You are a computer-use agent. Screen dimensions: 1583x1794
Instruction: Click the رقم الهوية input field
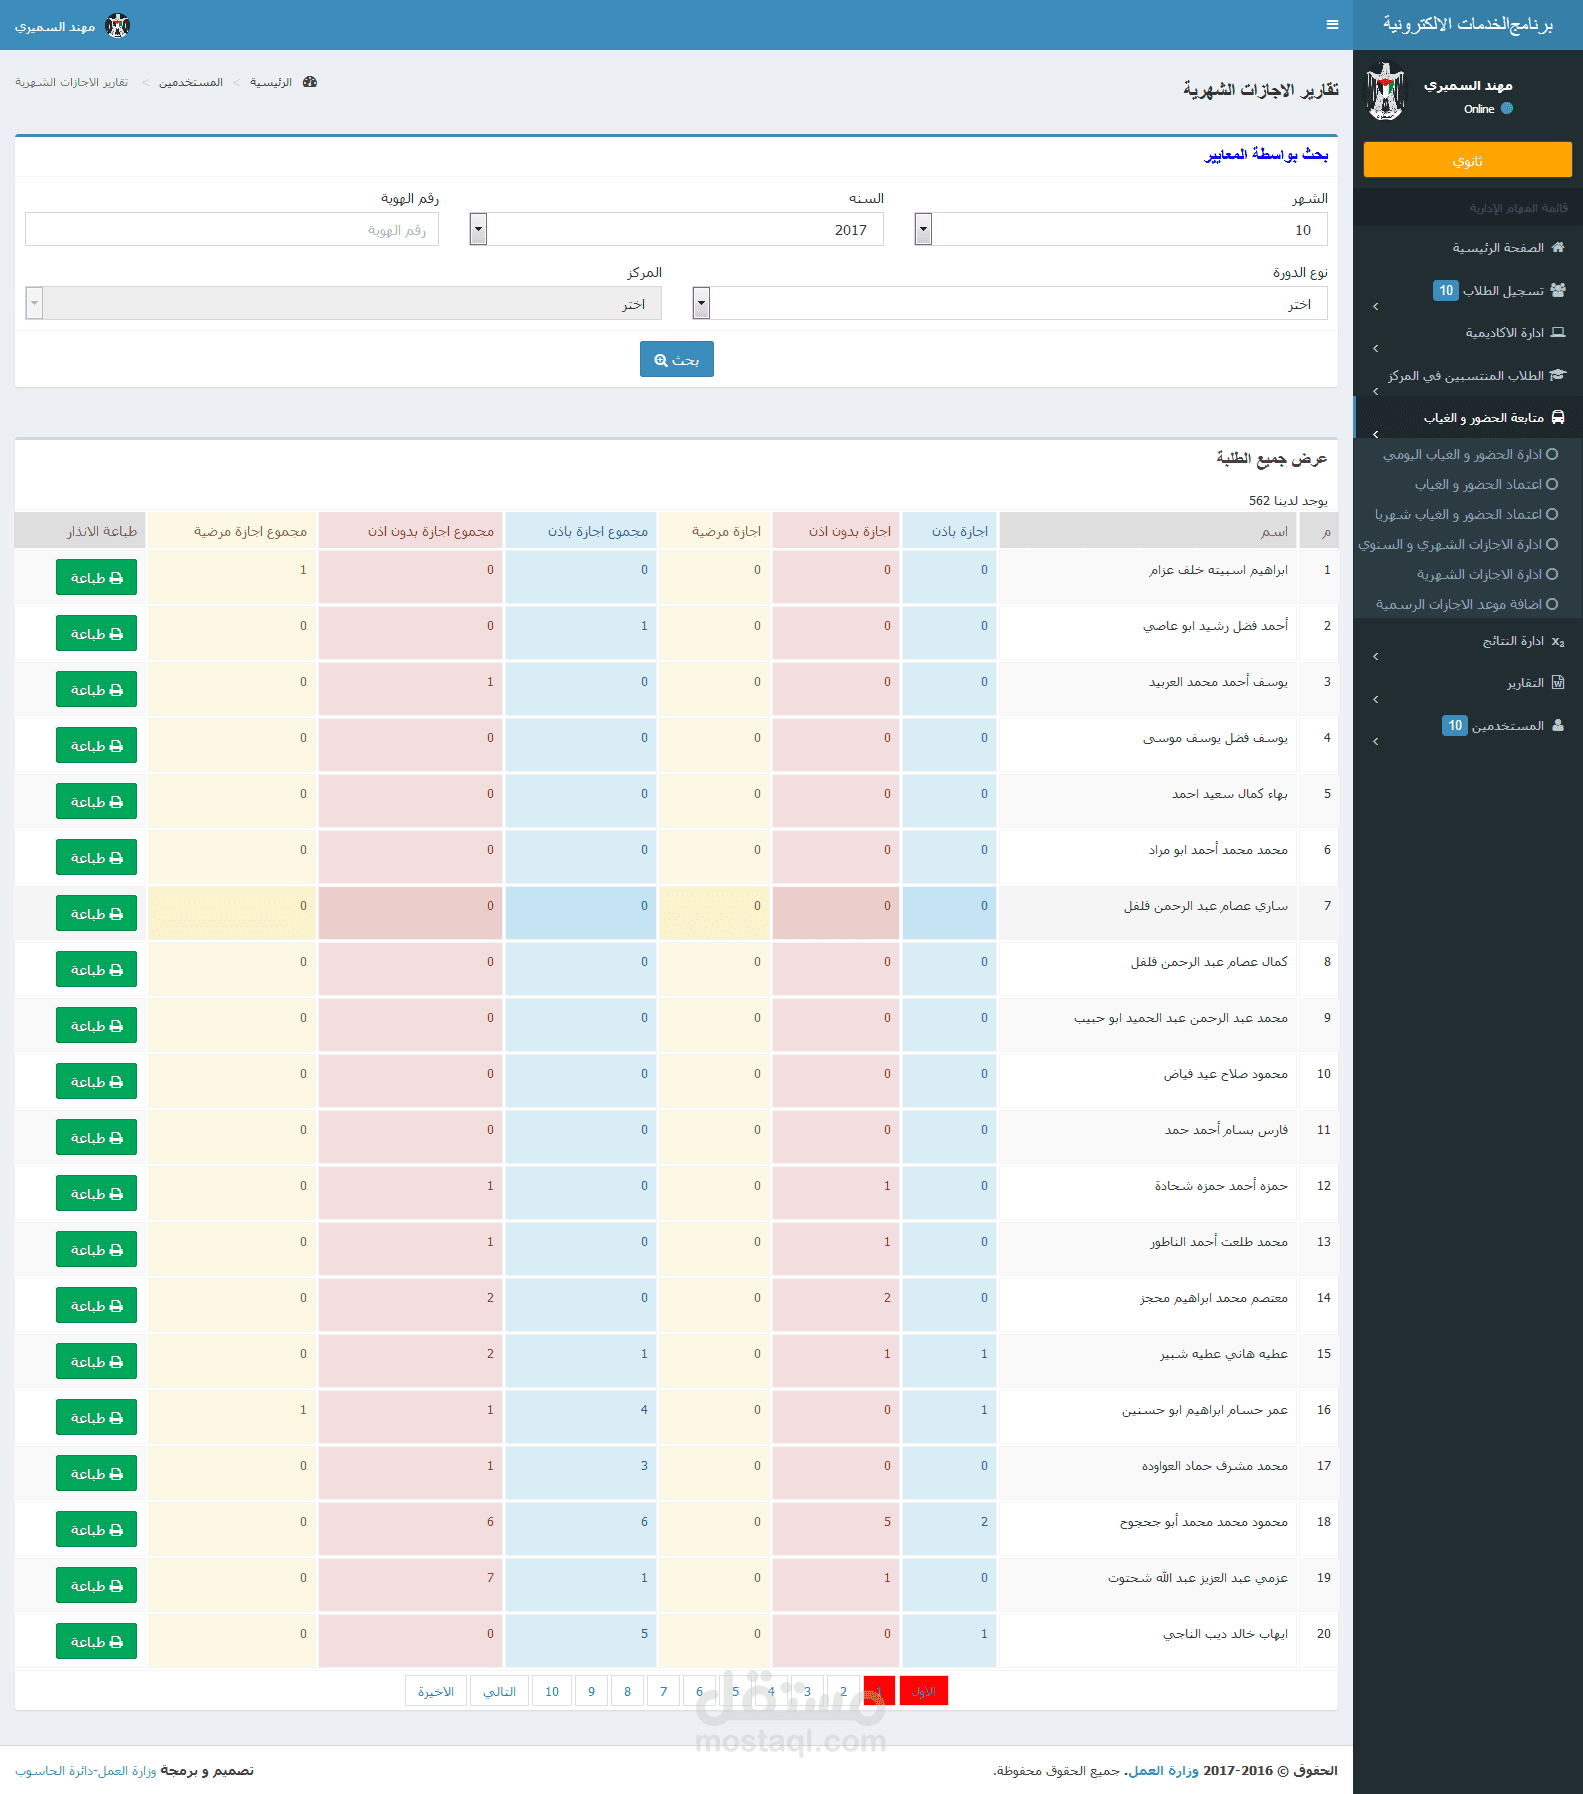[232, 229]
